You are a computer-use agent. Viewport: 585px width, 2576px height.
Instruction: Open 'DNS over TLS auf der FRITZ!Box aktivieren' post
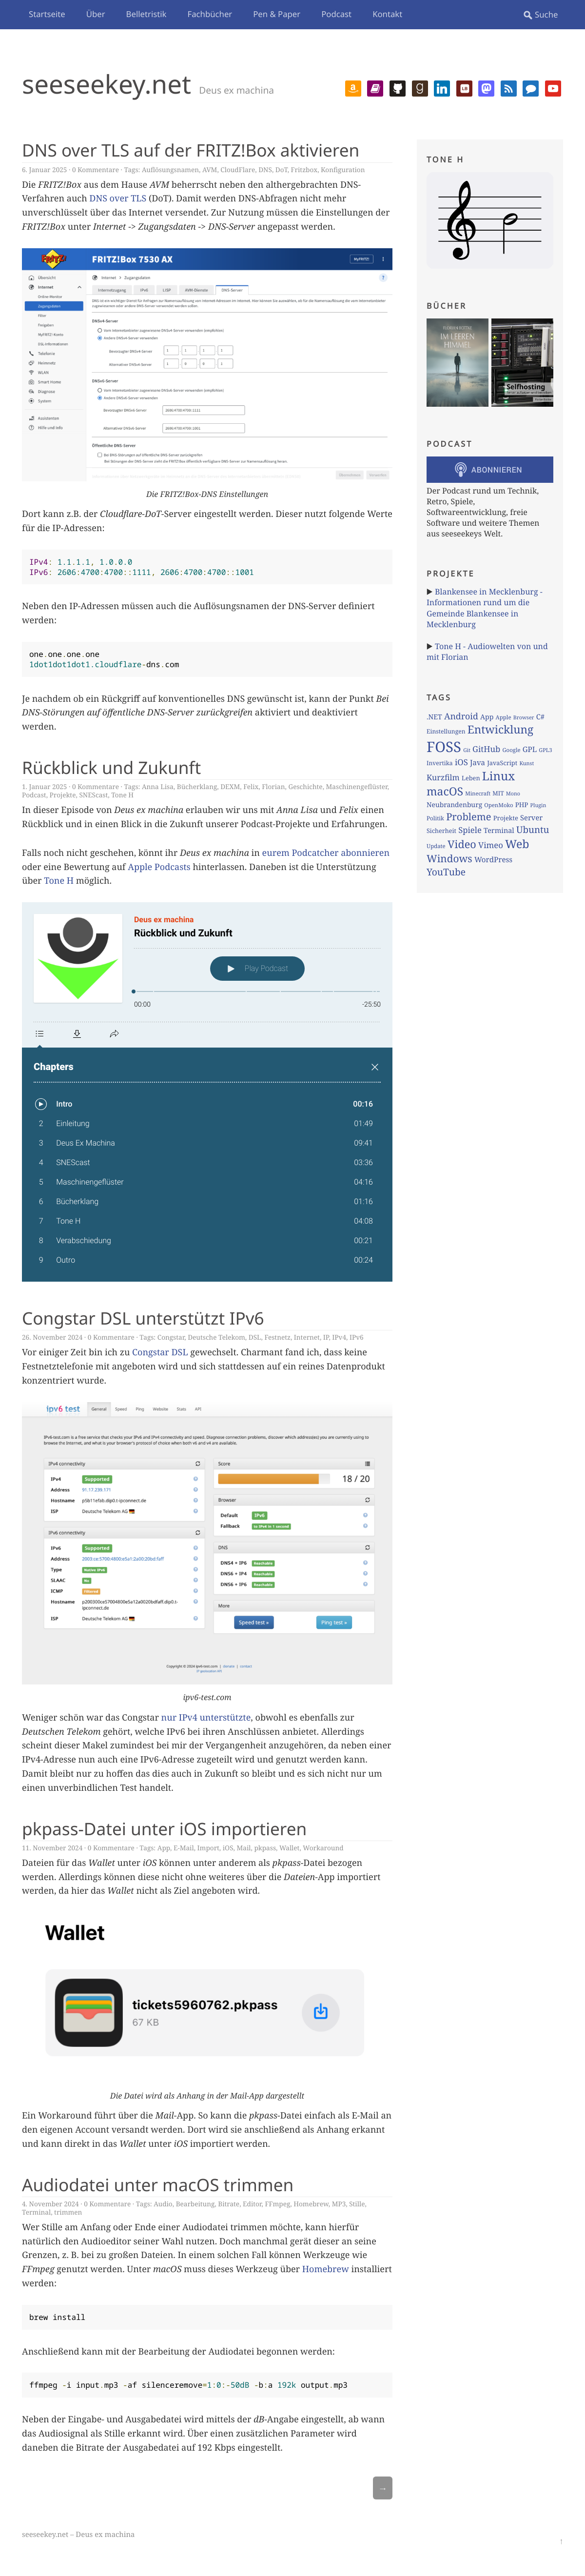(190, 150)
